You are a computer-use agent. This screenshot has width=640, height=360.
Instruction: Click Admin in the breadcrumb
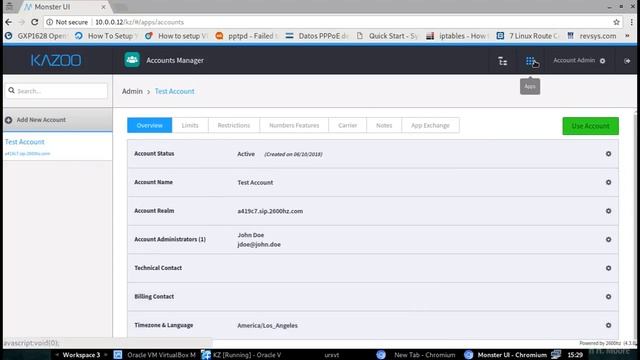pyautogui.click(x=132, y=91)
